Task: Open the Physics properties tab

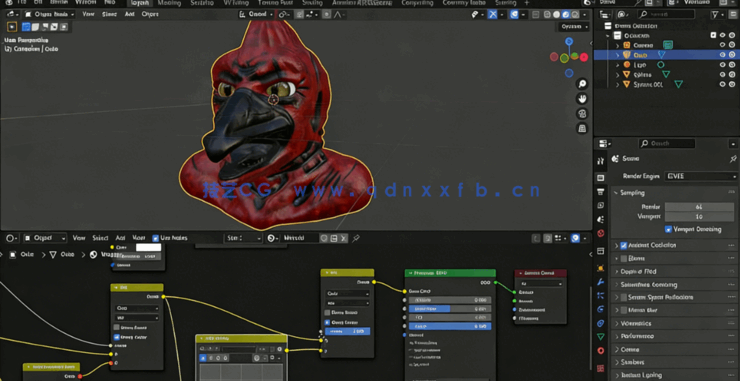Action: 600,310
